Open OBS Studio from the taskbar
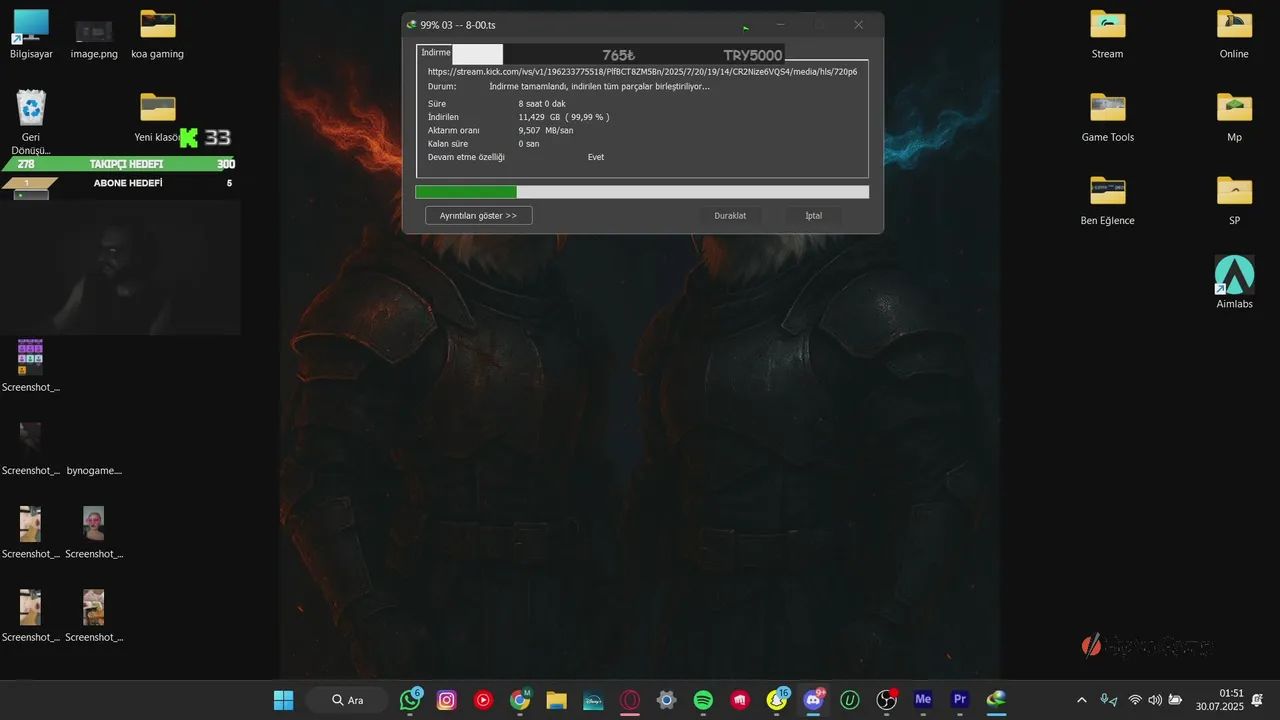 click(x=886, y=700)
